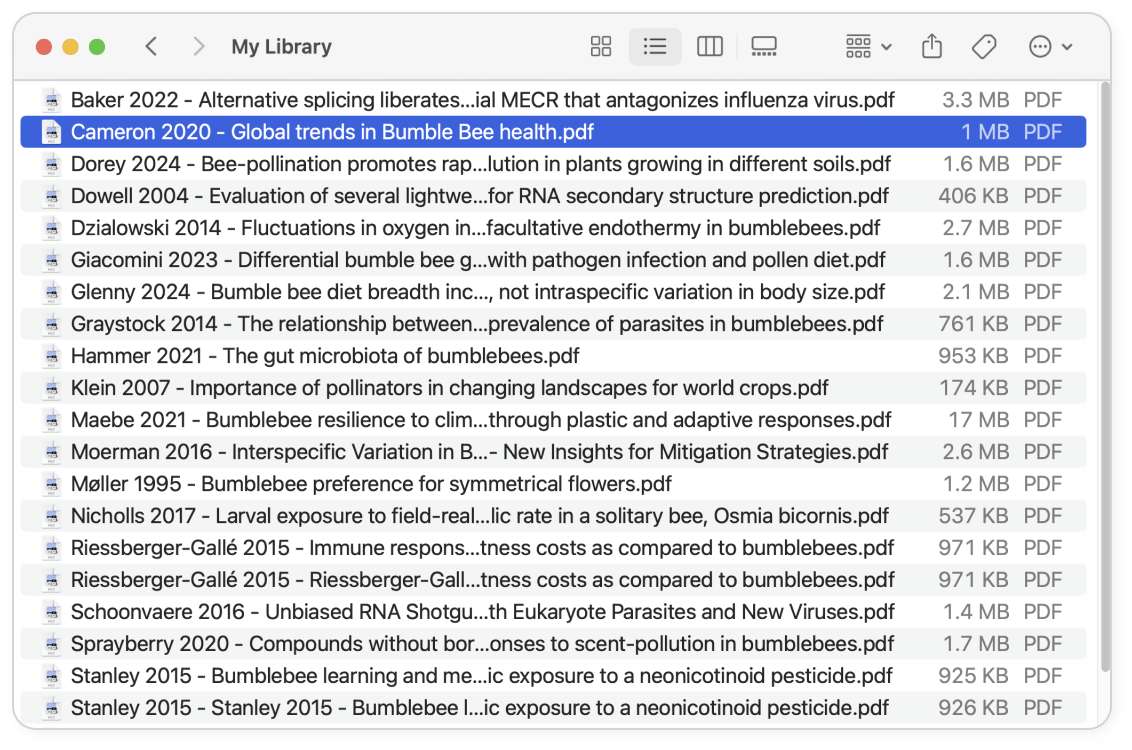The image size is (1132, 750).
Task: Select Dzialowski 2014 Fluctuations in oxygen file name
Action: [475, 228]
